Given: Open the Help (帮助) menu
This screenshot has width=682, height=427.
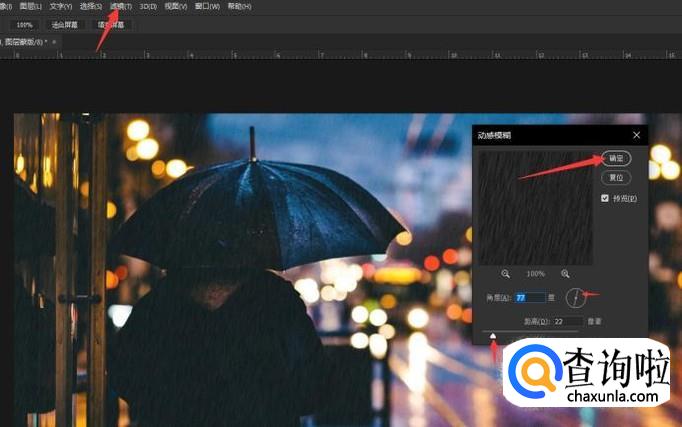Looking at the screenshot, I should pyautogui.click(x=239, y=6).
